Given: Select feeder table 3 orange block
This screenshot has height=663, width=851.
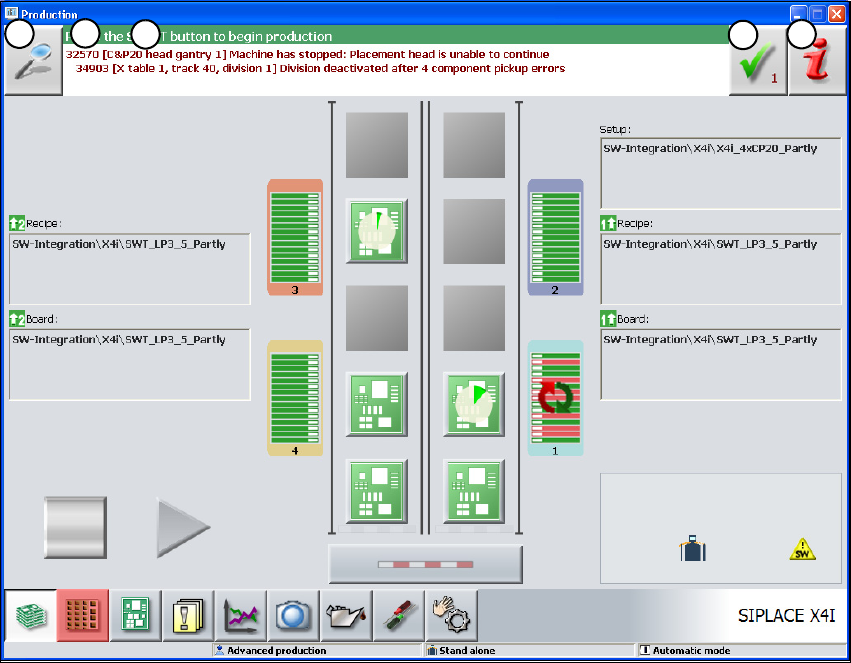Looking at the screenshot, I should tap(295, 237).
